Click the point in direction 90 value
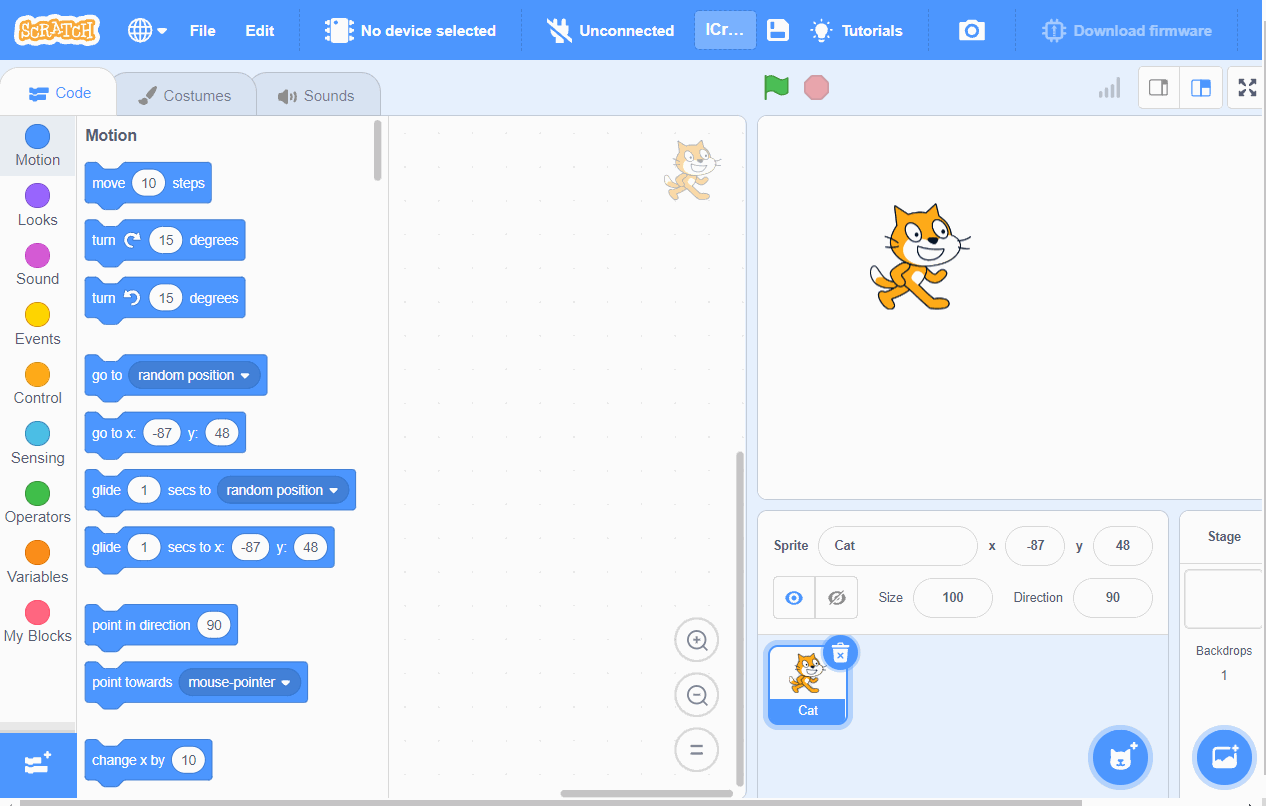Viewport: 1266px width, 806px height. (x=214, y=625)
